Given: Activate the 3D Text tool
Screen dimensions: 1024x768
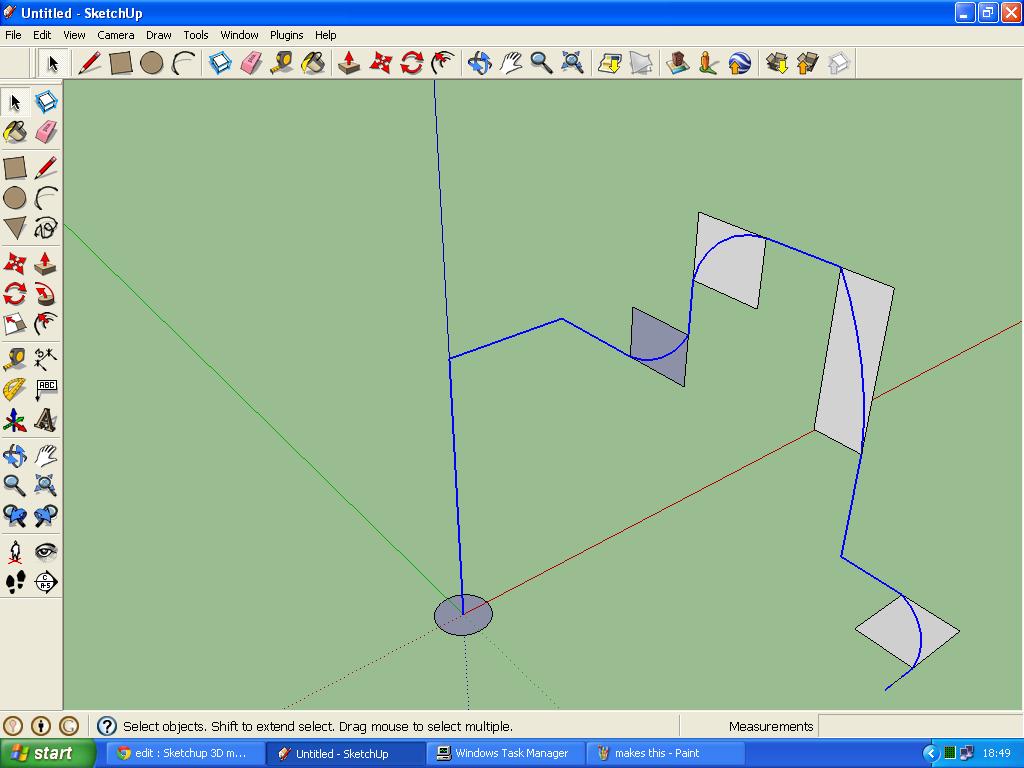Looking at the screenshot, I should pyautogui.click(x=46, y=420).
